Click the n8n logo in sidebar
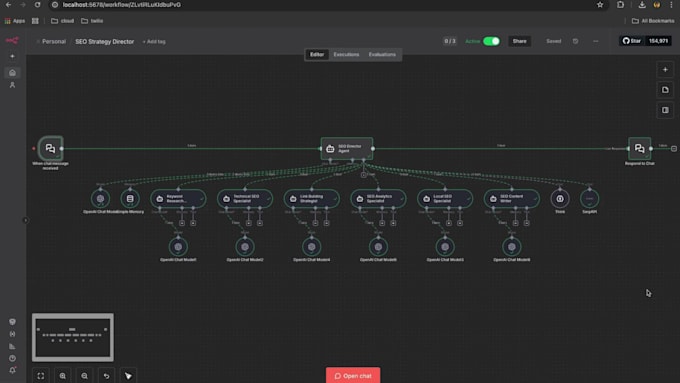 (12, 41)
